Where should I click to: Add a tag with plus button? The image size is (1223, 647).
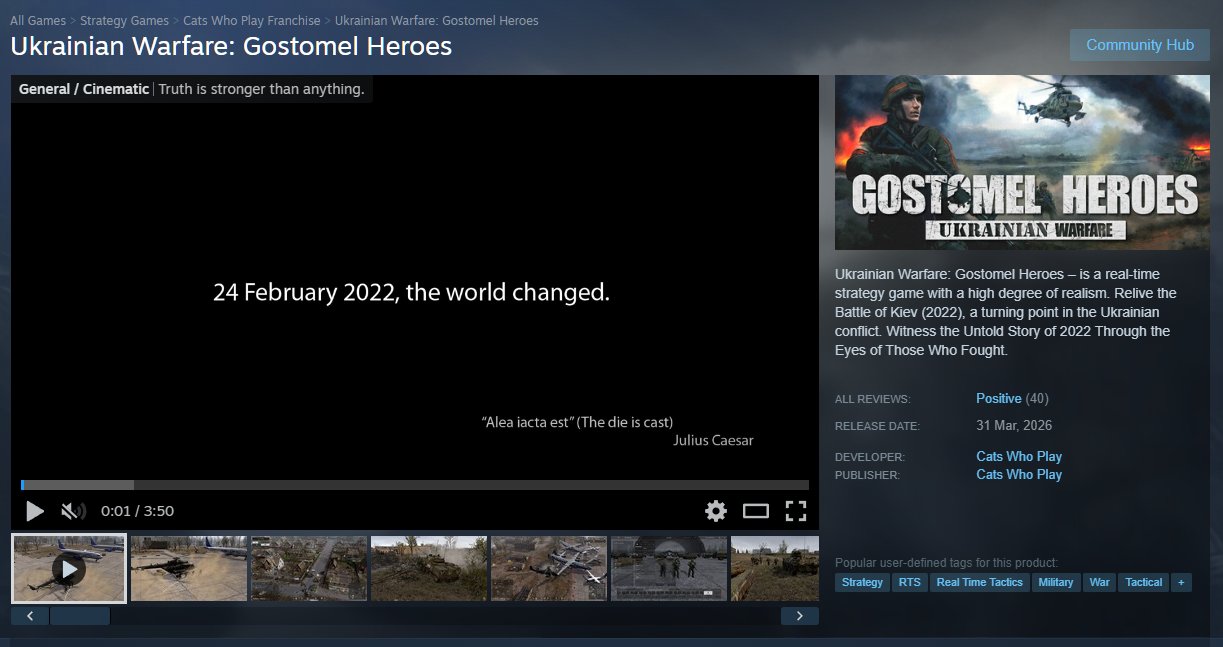coord(1181,582)
